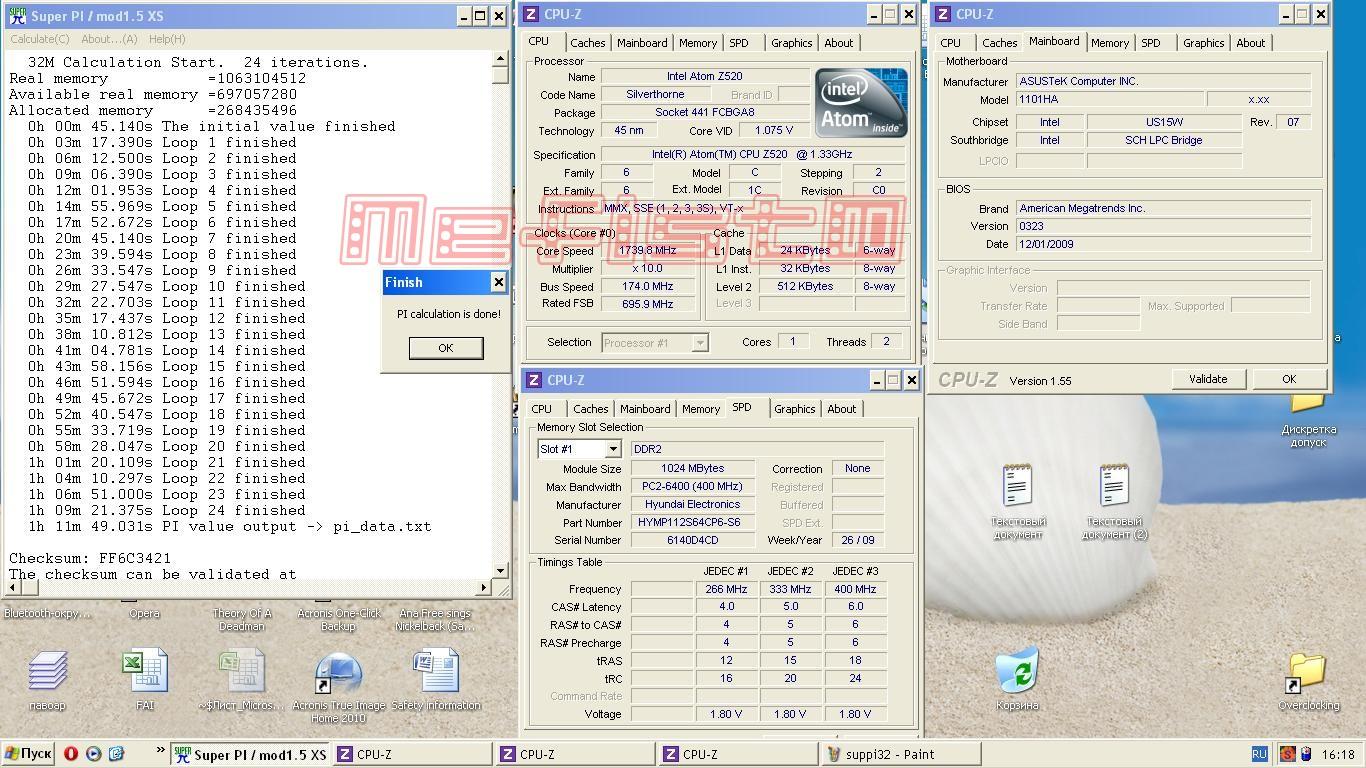The height and width of the screenshot is (768, 1366).
Task: Click the RU language indicator in tray
Action: (1260, 754)
